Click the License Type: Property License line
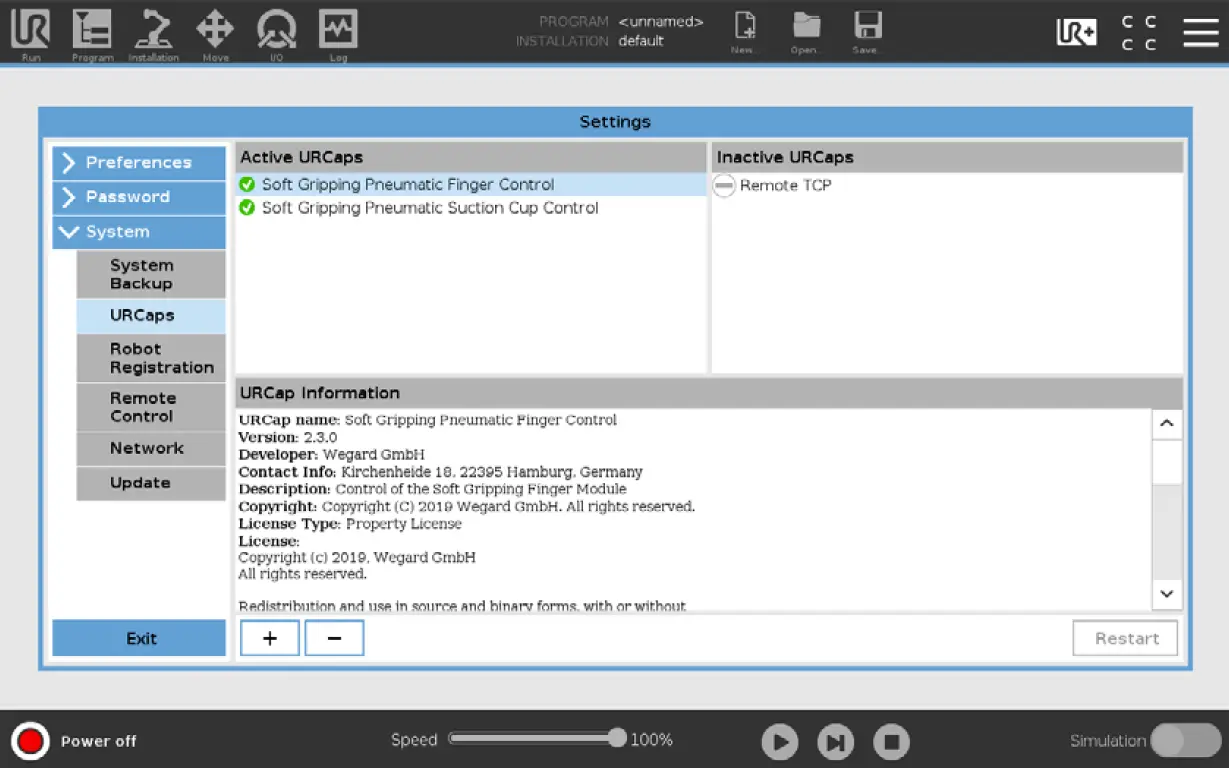The width and height of the screenshot is (1229, 768). (350, 524)
